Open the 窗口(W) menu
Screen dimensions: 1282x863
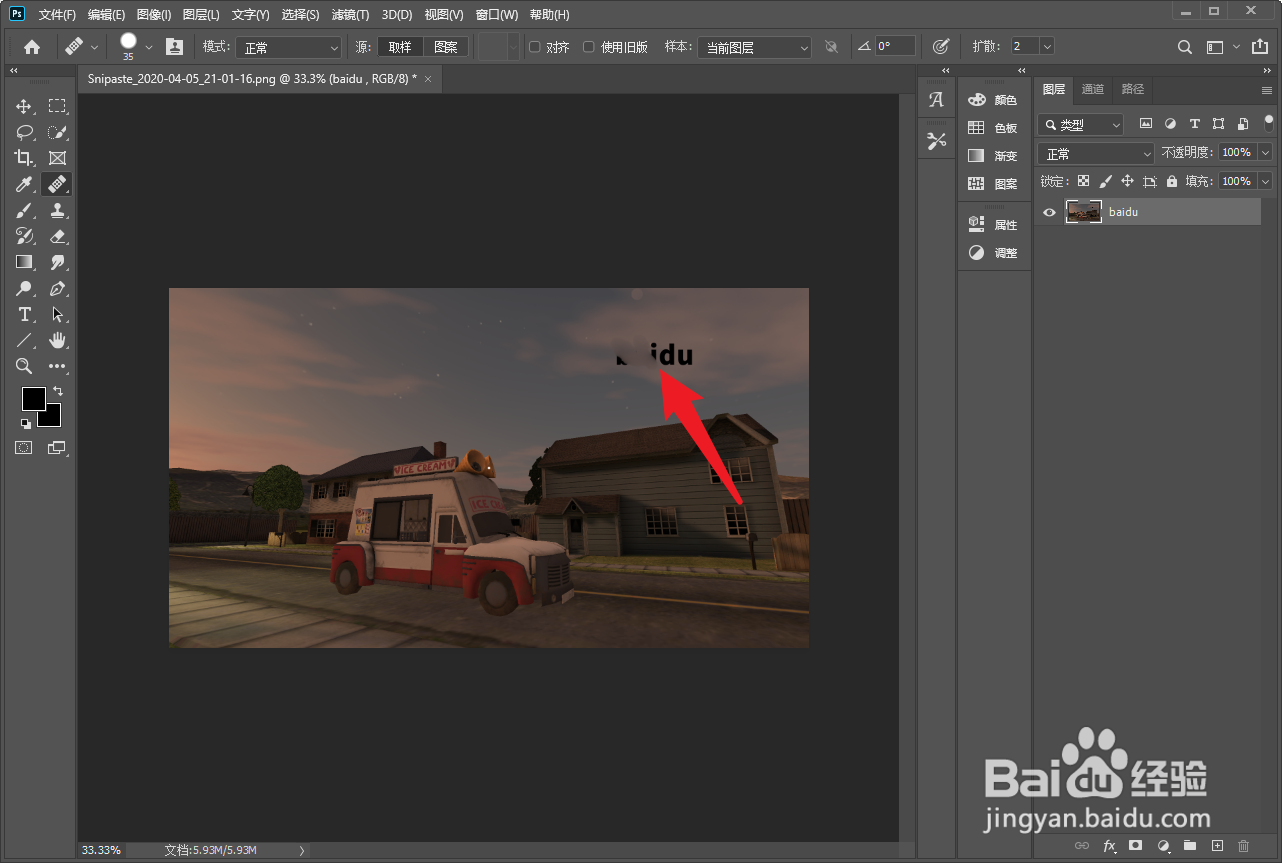(x=496, y=15)
